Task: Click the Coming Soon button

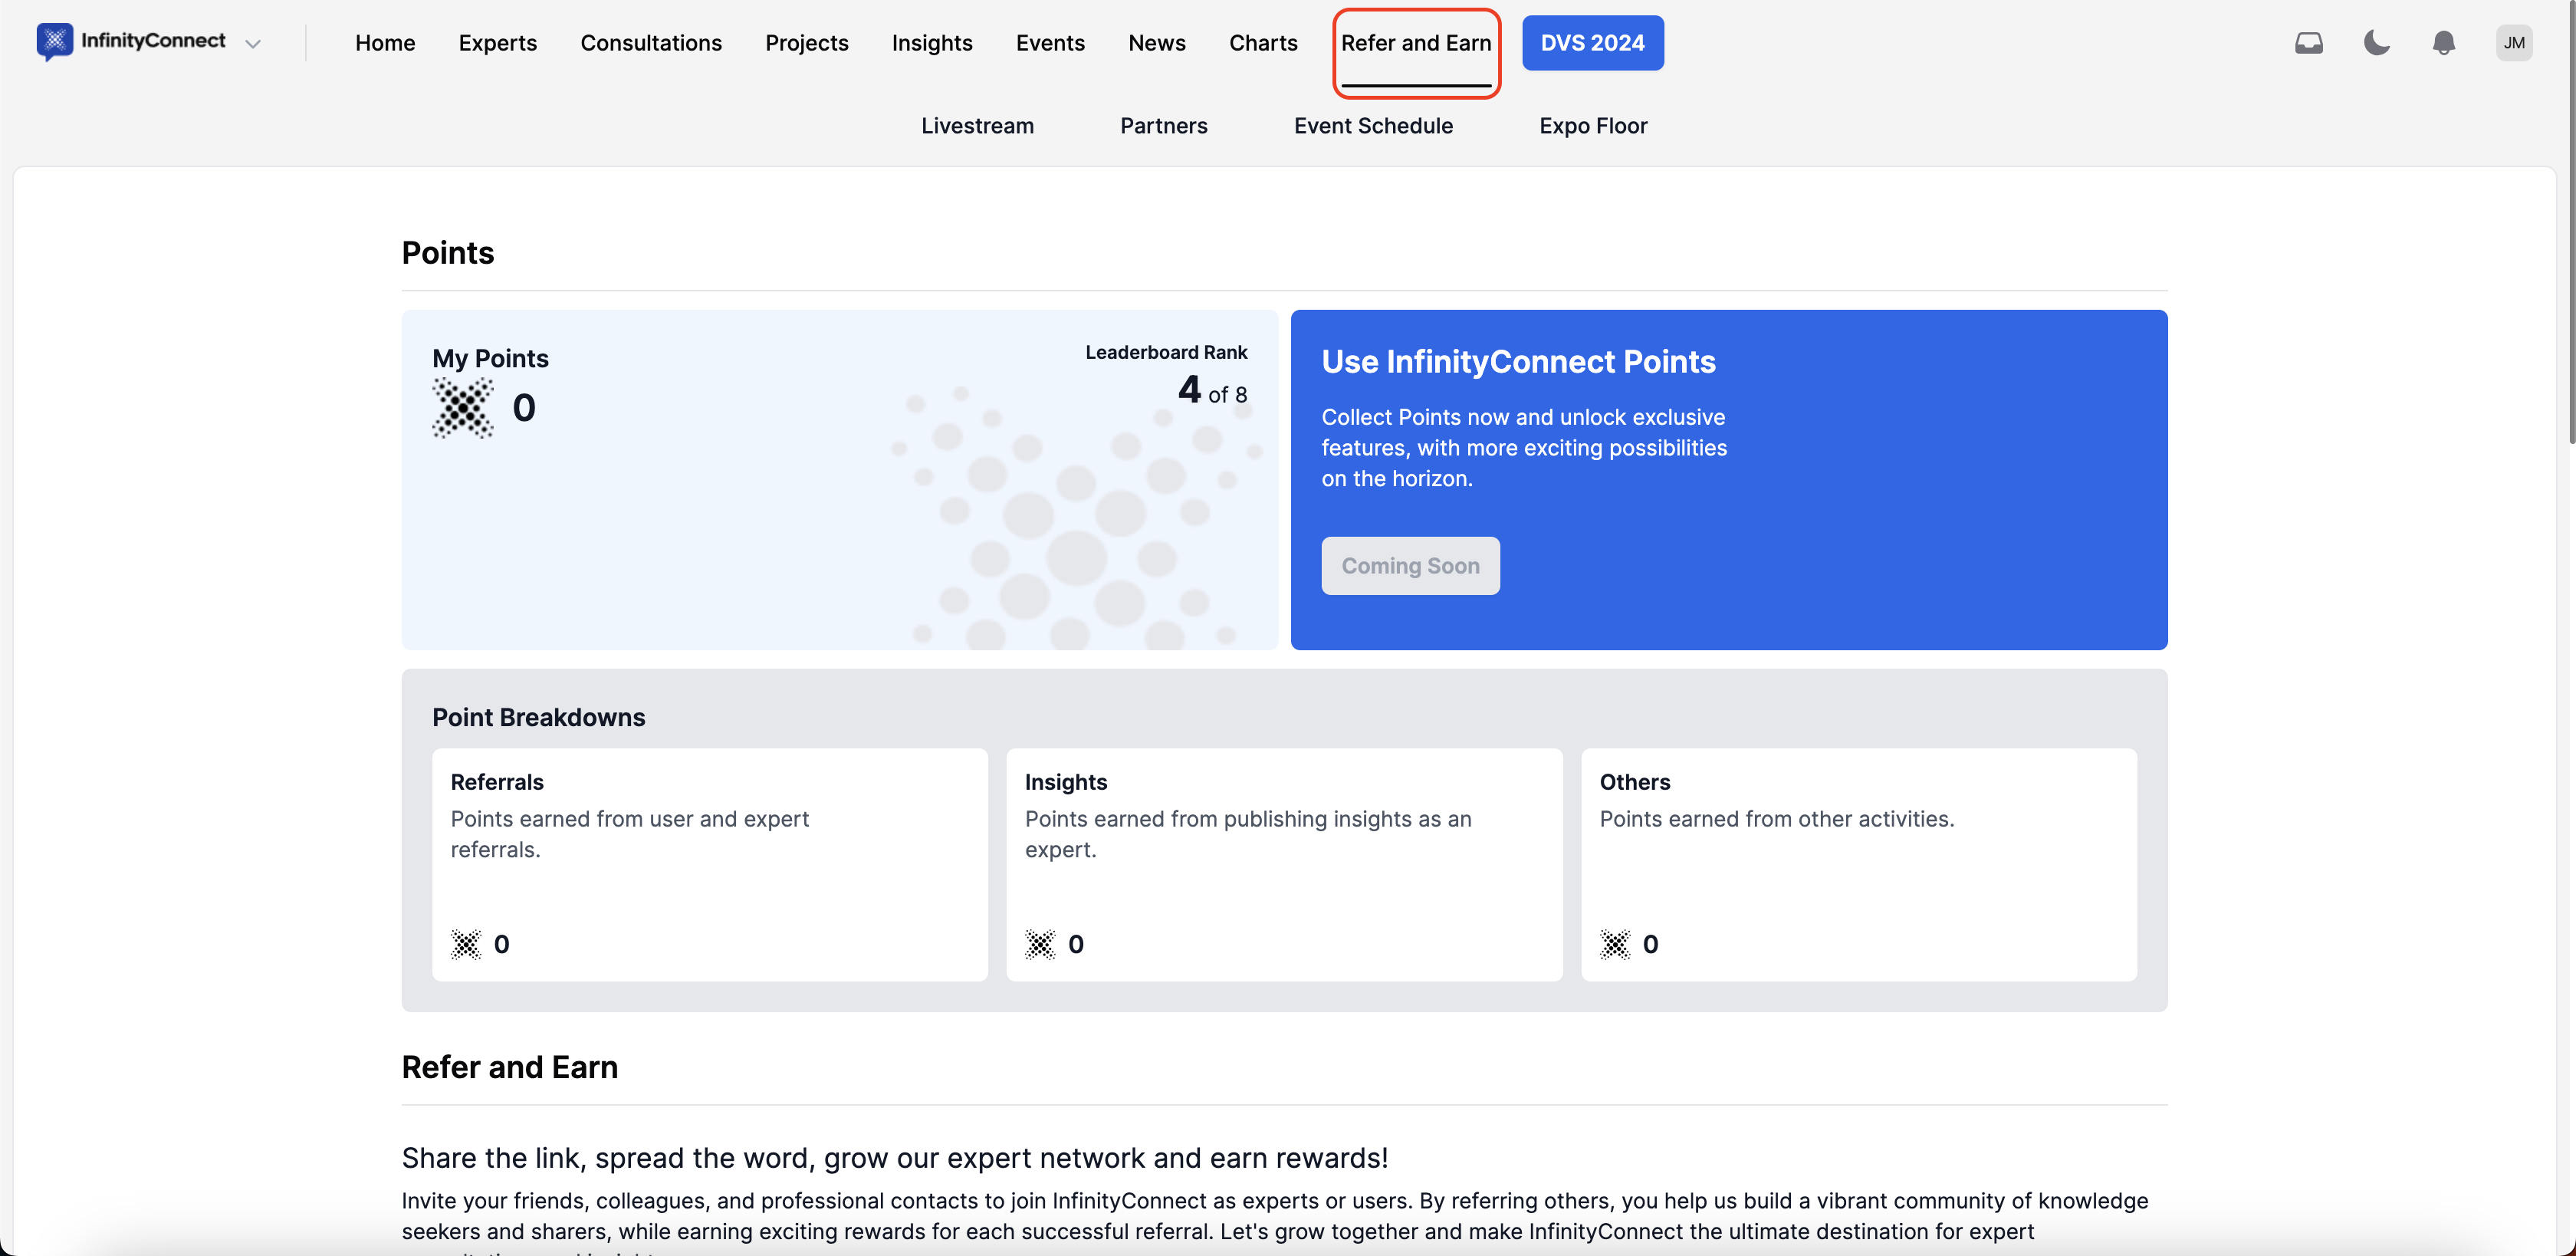Action: tap(1410, 566)
